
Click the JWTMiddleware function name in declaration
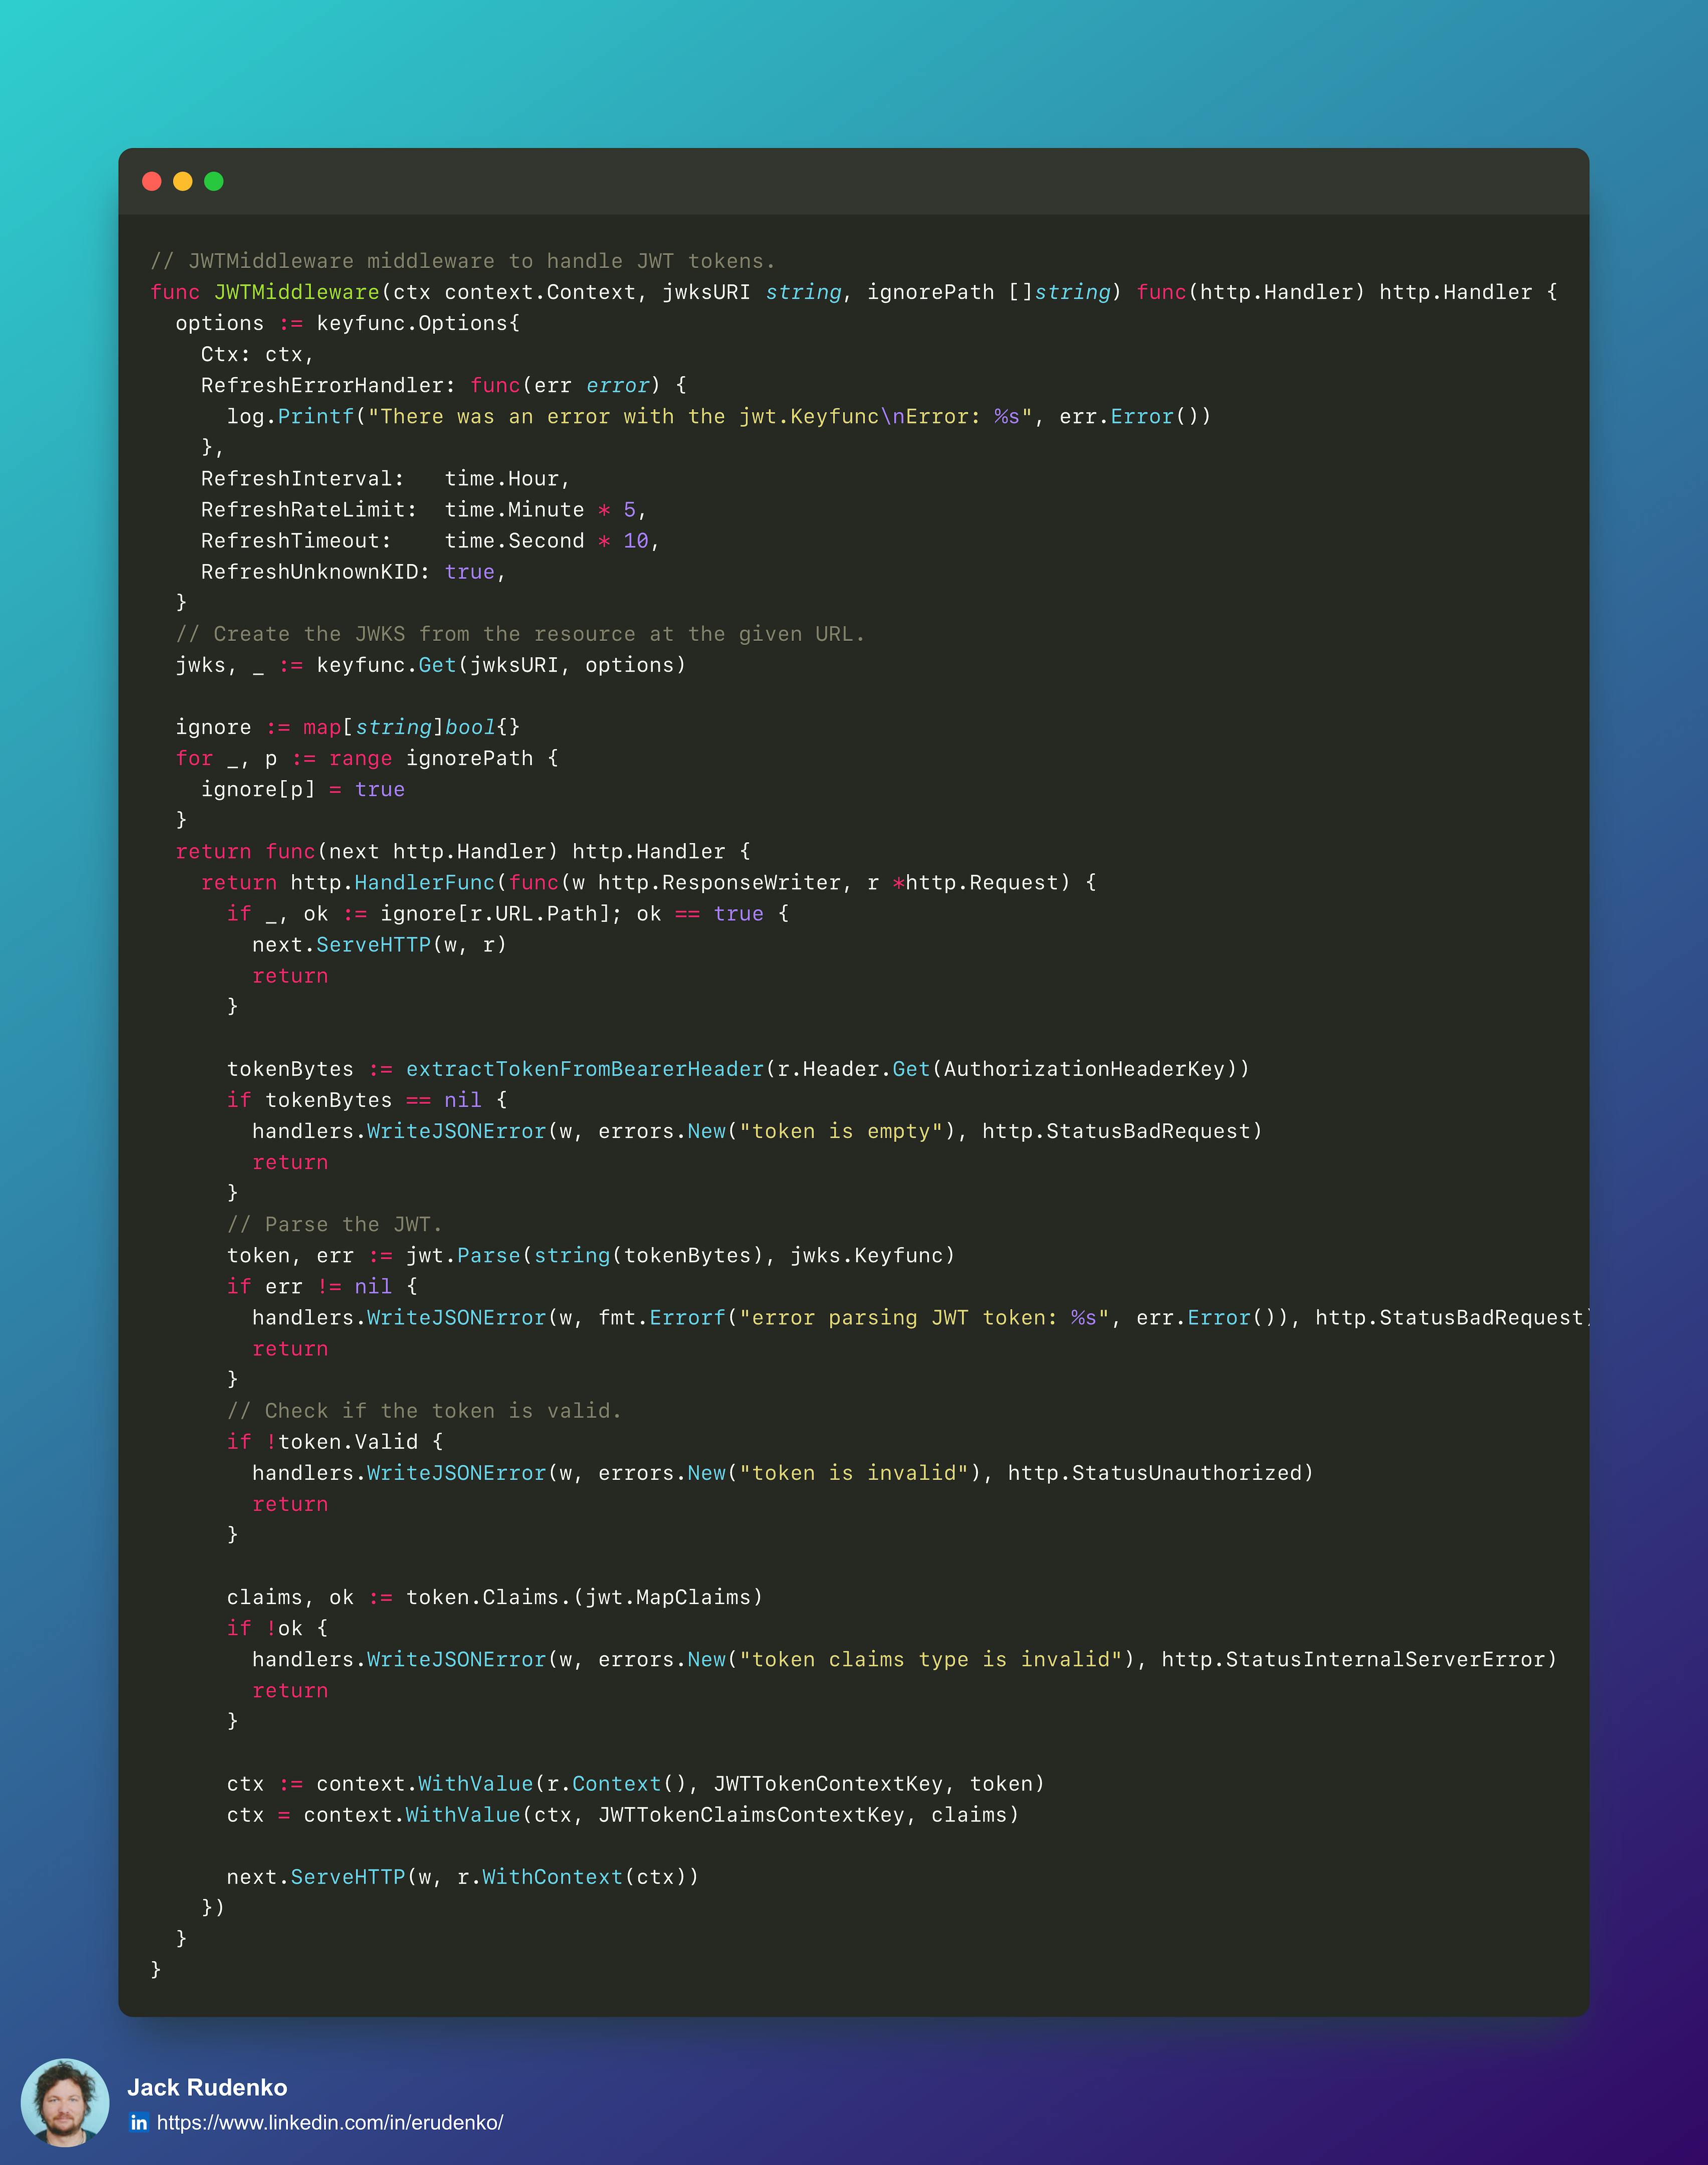tap(296, 292)
